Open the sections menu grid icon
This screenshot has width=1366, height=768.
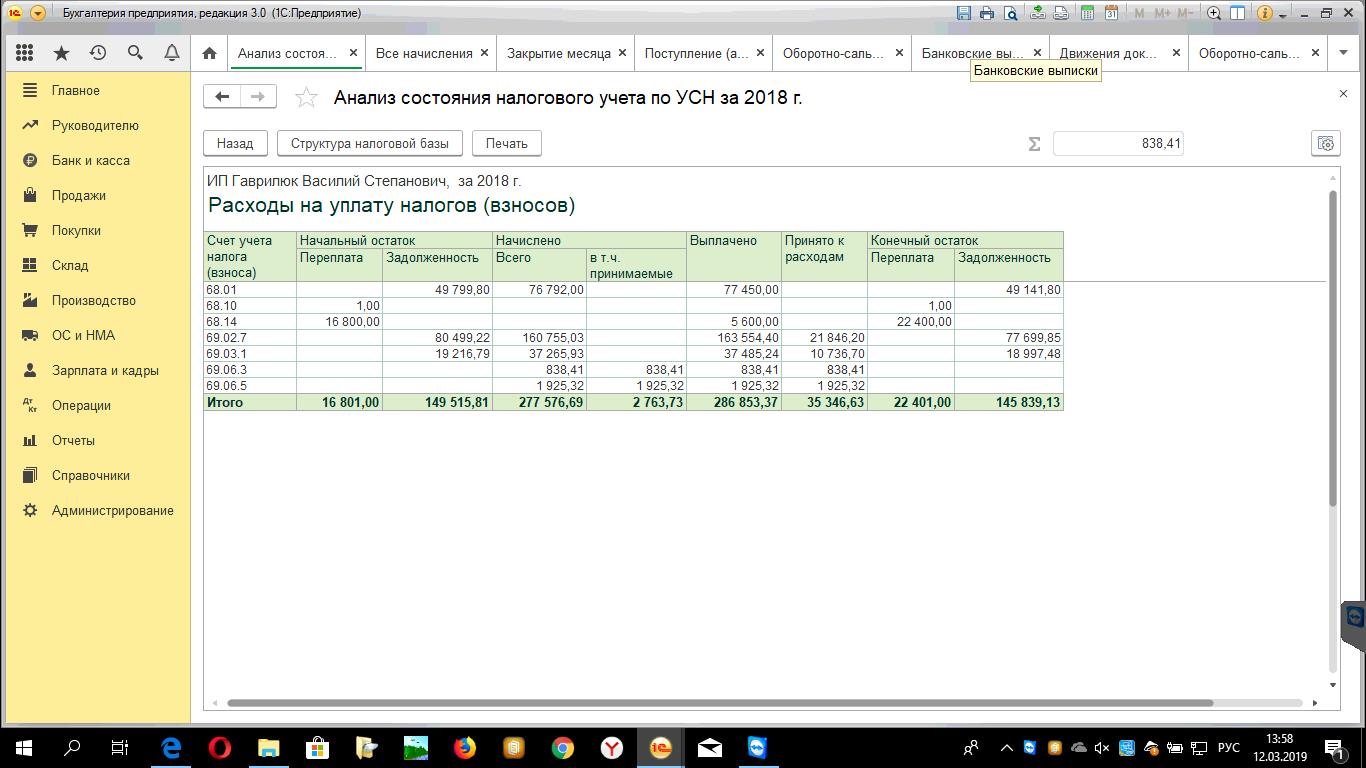[25, 53]
